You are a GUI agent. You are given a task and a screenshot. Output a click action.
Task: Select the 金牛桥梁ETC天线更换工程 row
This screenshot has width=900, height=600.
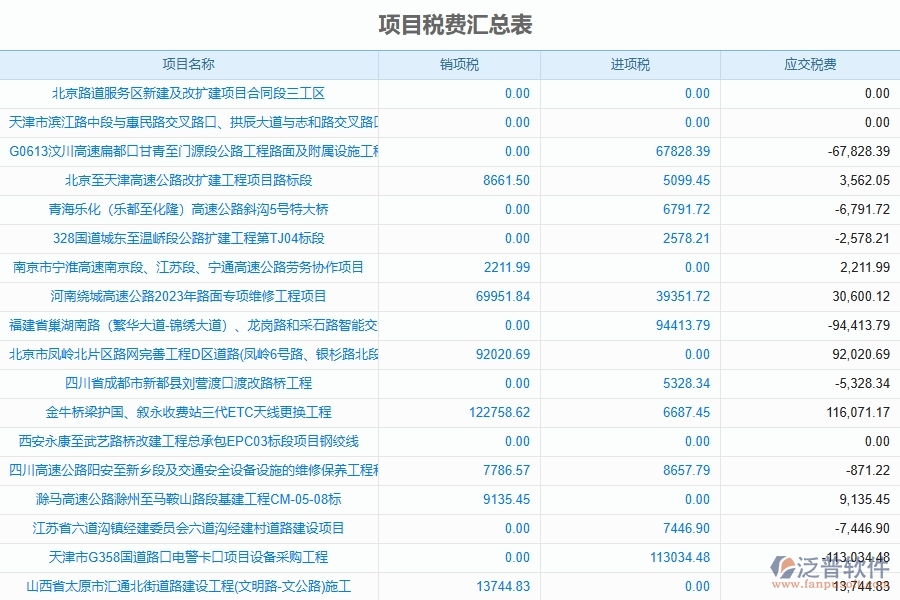(190, 412)
